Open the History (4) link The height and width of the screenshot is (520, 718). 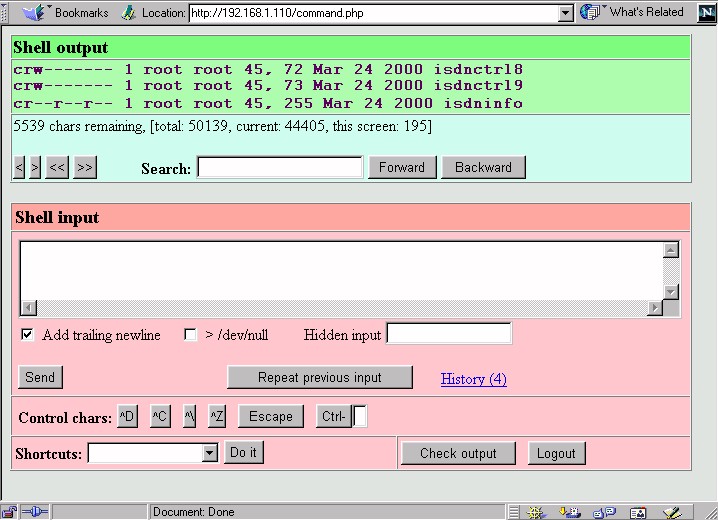pos(473,379)
